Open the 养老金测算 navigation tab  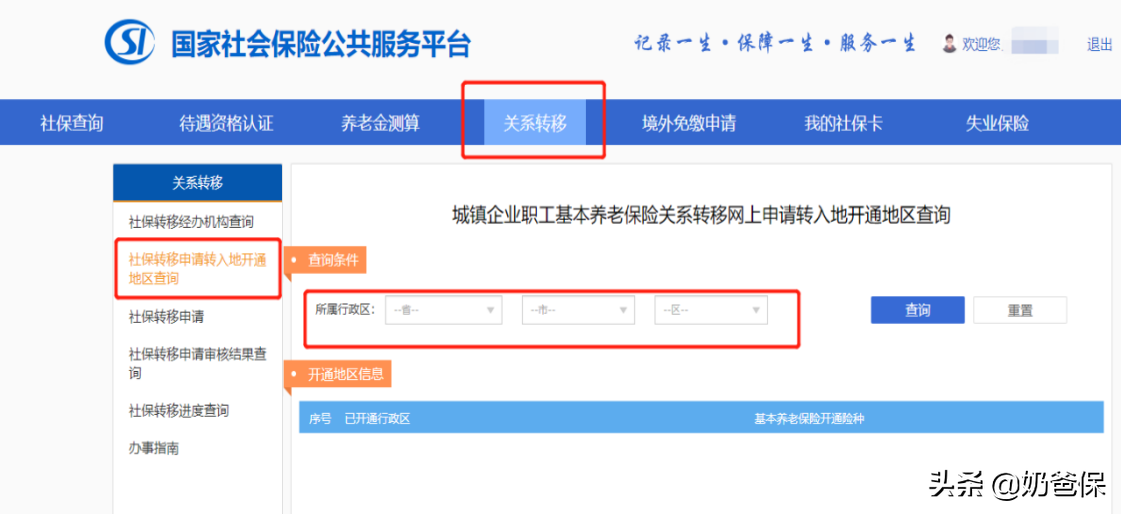pyautogui.click(x=380, y=123)
